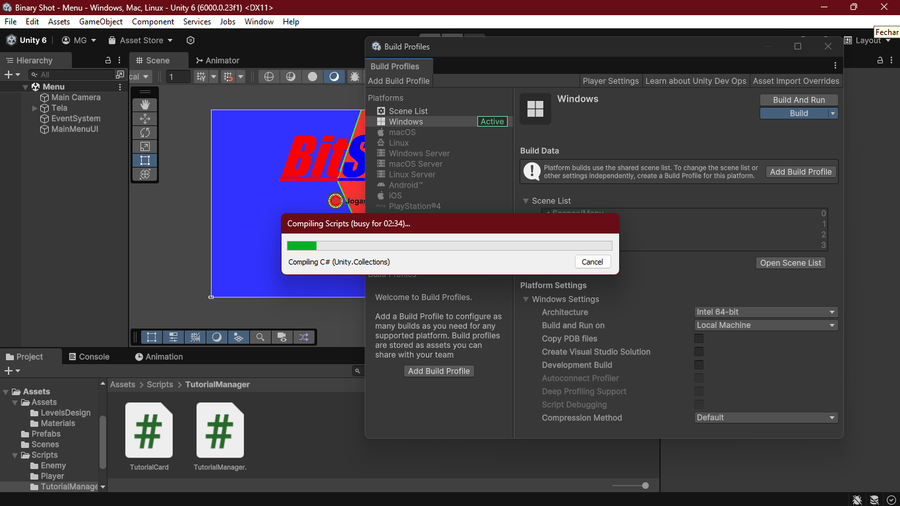Viewport: 900px width, 506px height.
Task: Toggle Copy PDB files checkbox
Action: (699, 338)
